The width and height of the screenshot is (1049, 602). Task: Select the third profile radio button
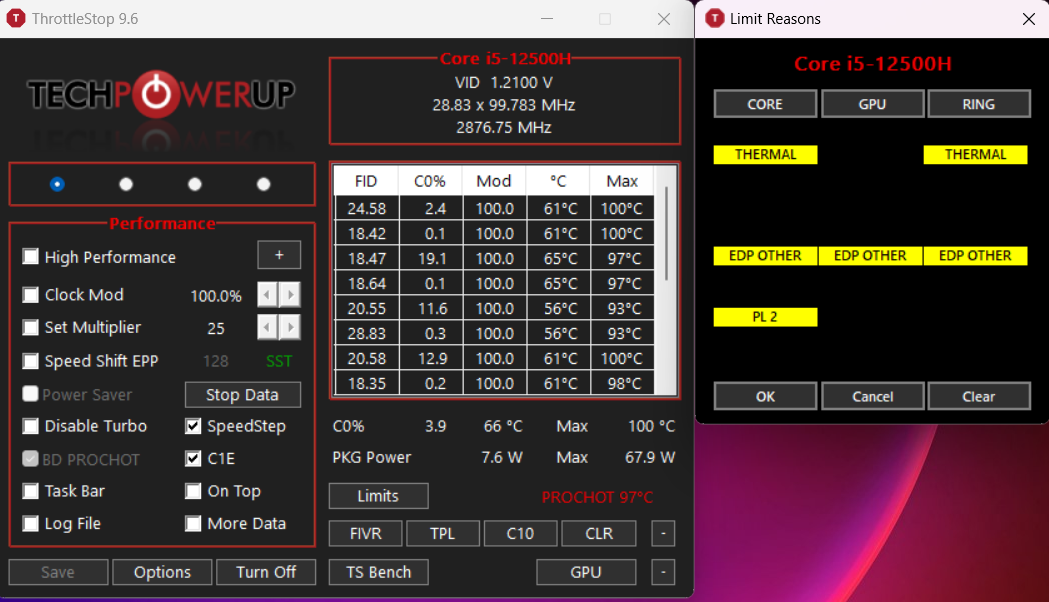coord(195,184)
